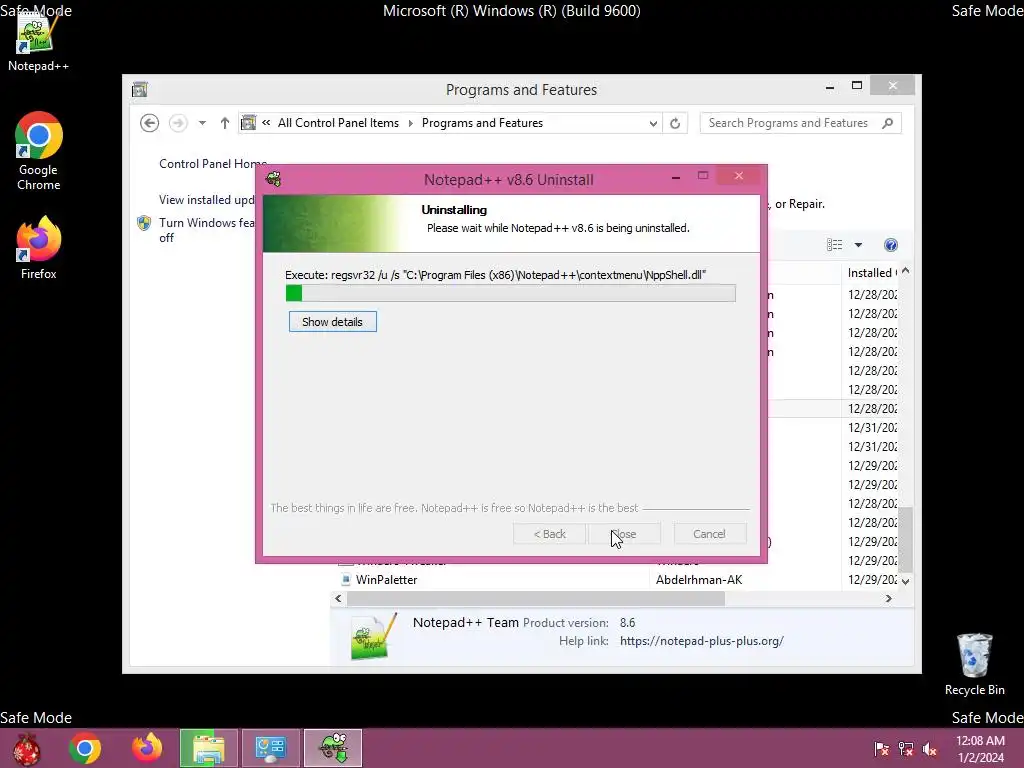Click the Show details button in uninstaller
The width and height of the screenshot is (1024, 768).
click(332, 322)
